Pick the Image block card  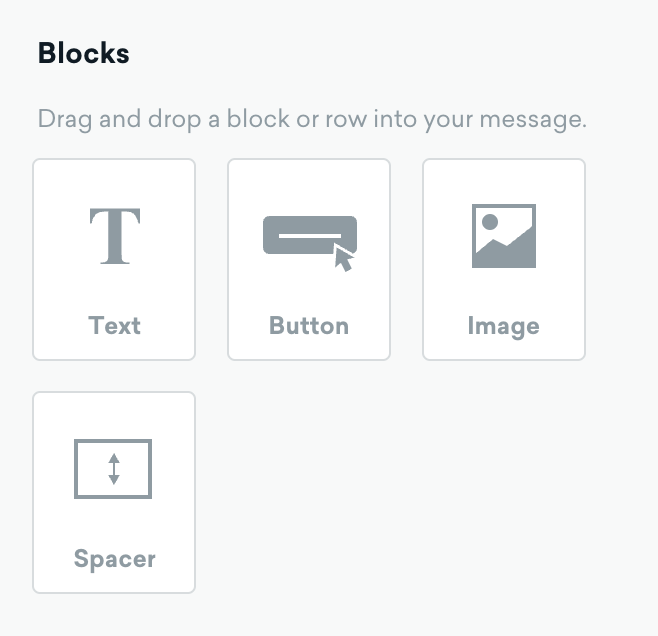(504, 259)
